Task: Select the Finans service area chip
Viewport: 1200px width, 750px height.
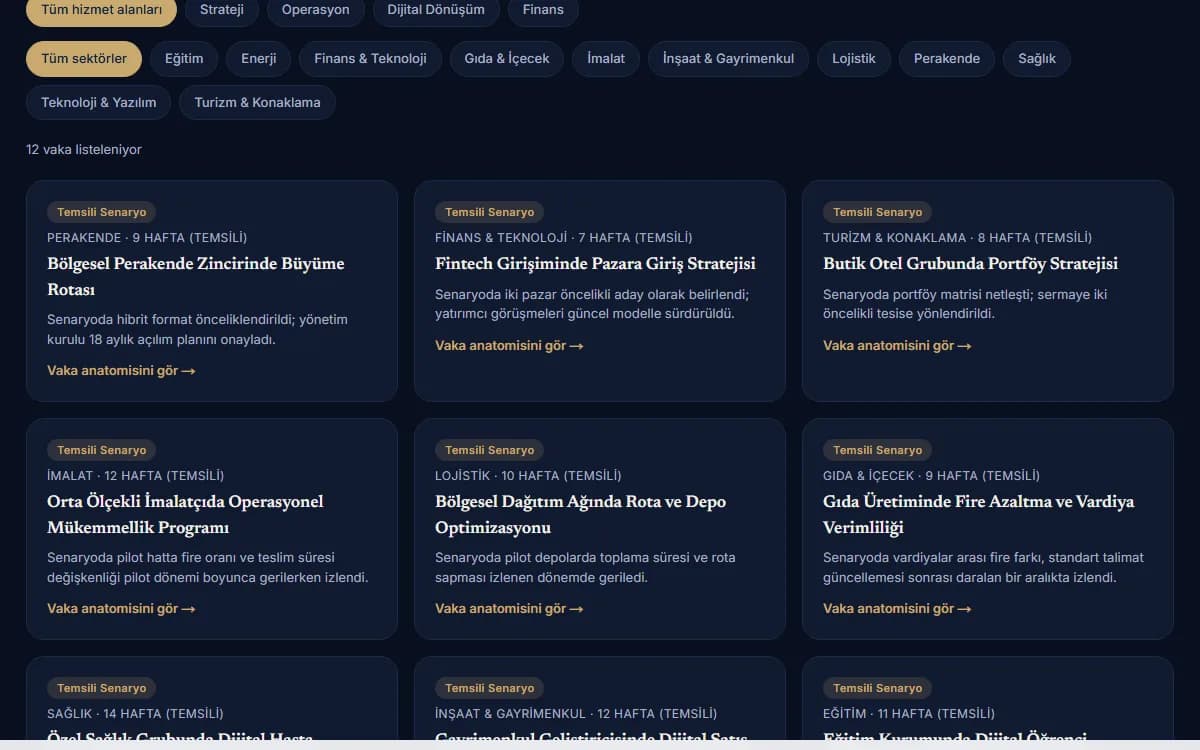Action: pyautogui.click(x=543, y=10)
